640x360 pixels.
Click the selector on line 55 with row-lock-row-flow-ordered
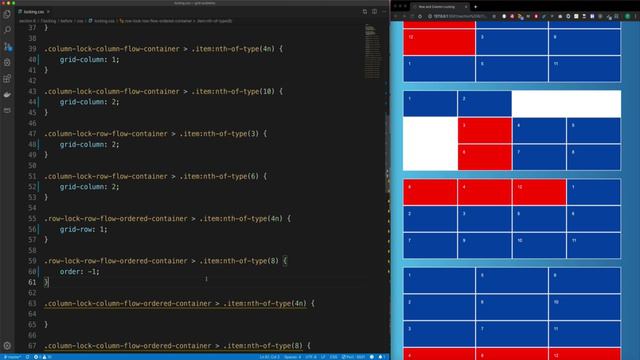tap(167, 219)
